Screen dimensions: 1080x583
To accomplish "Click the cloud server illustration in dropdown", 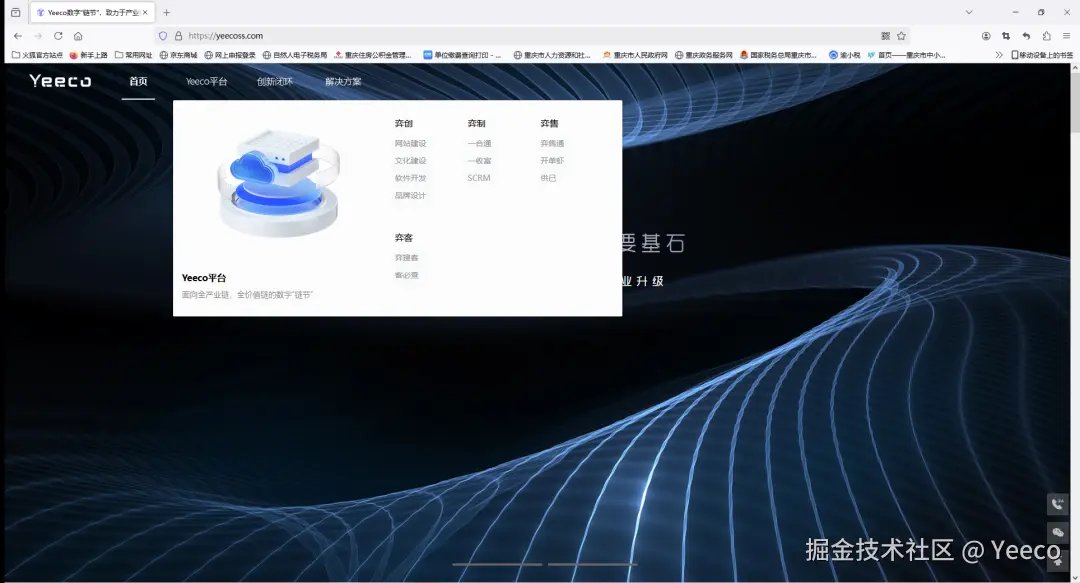I will tap(279, 183).
